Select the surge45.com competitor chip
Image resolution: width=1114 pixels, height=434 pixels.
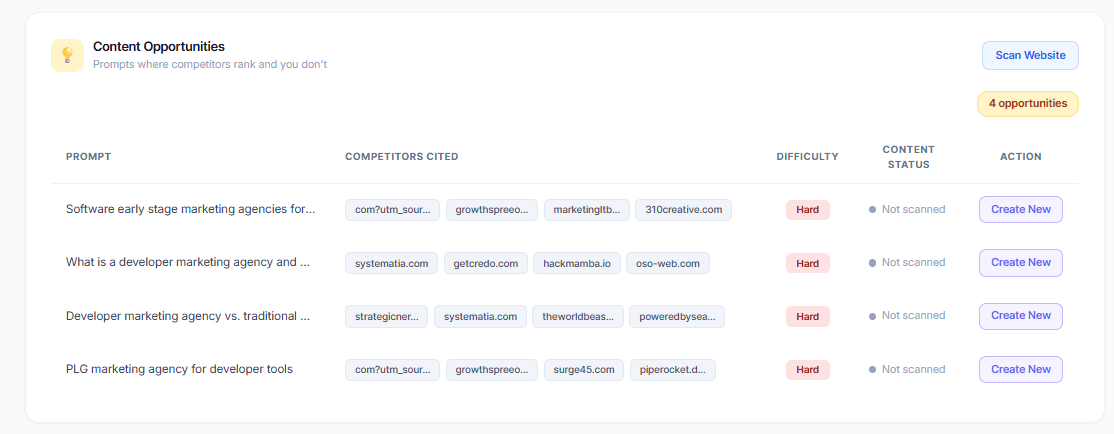point(584,370)
